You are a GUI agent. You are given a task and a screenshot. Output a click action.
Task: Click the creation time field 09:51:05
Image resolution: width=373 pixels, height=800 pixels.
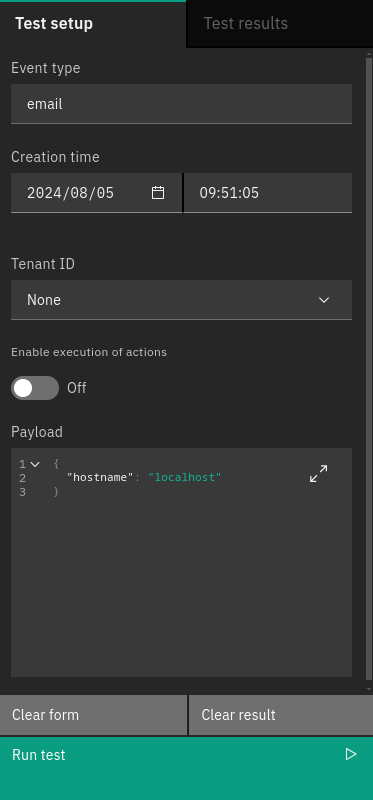pyautogui.click(x=268, y=193)
